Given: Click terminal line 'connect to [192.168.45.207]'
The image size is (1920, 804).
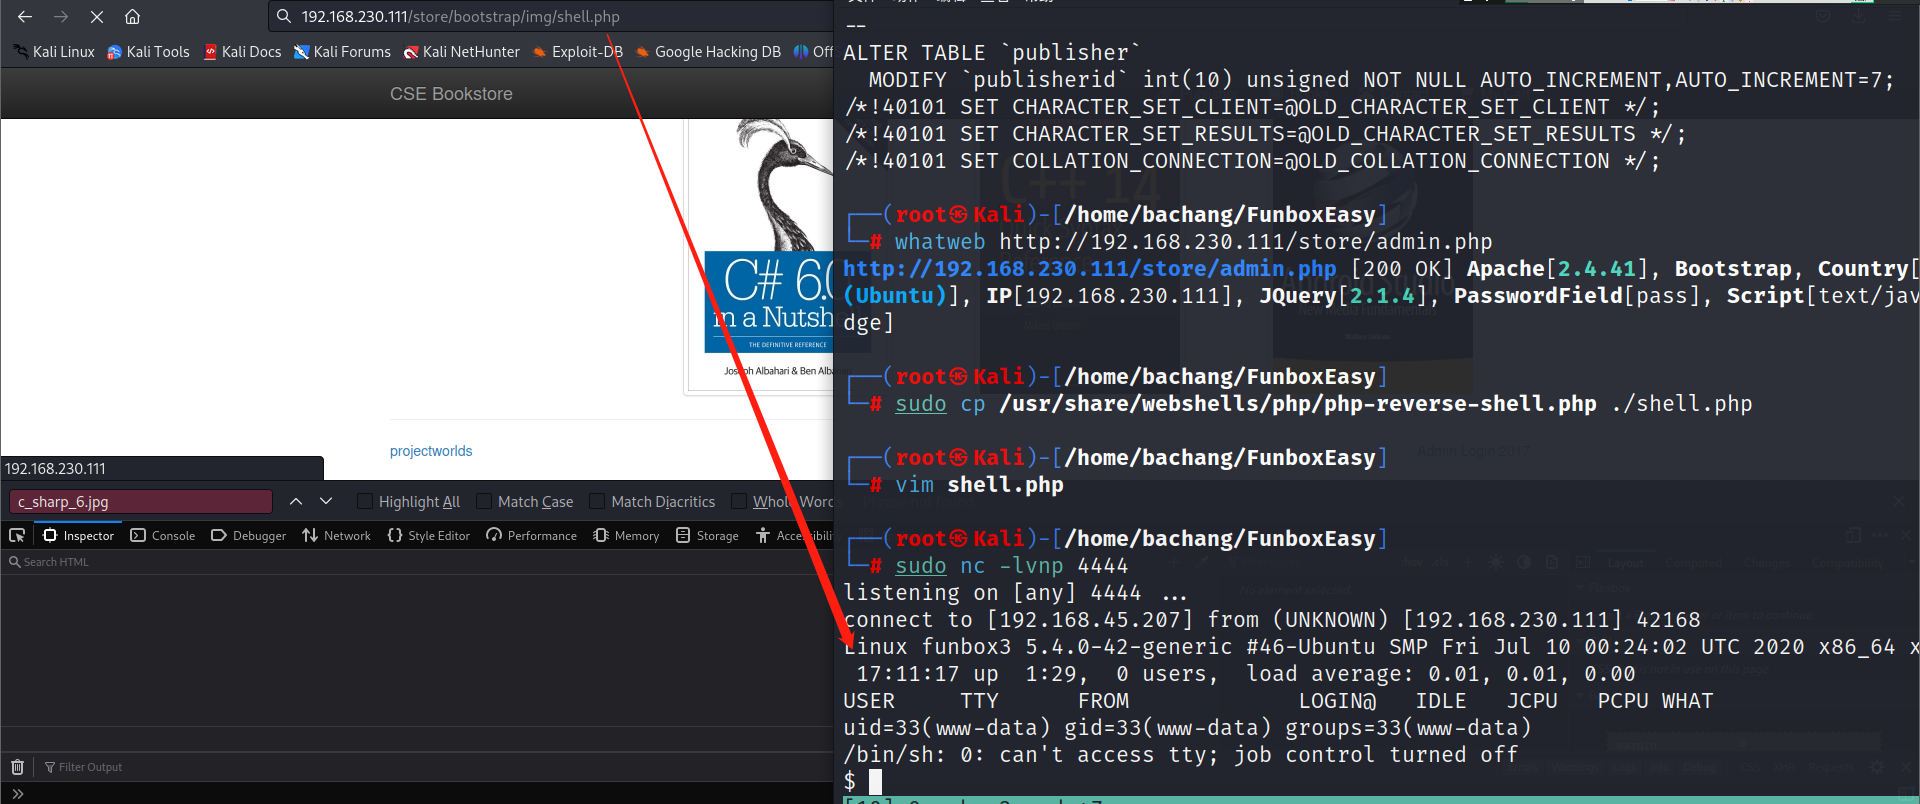Looking at the screenshot, I should 1271,620.
